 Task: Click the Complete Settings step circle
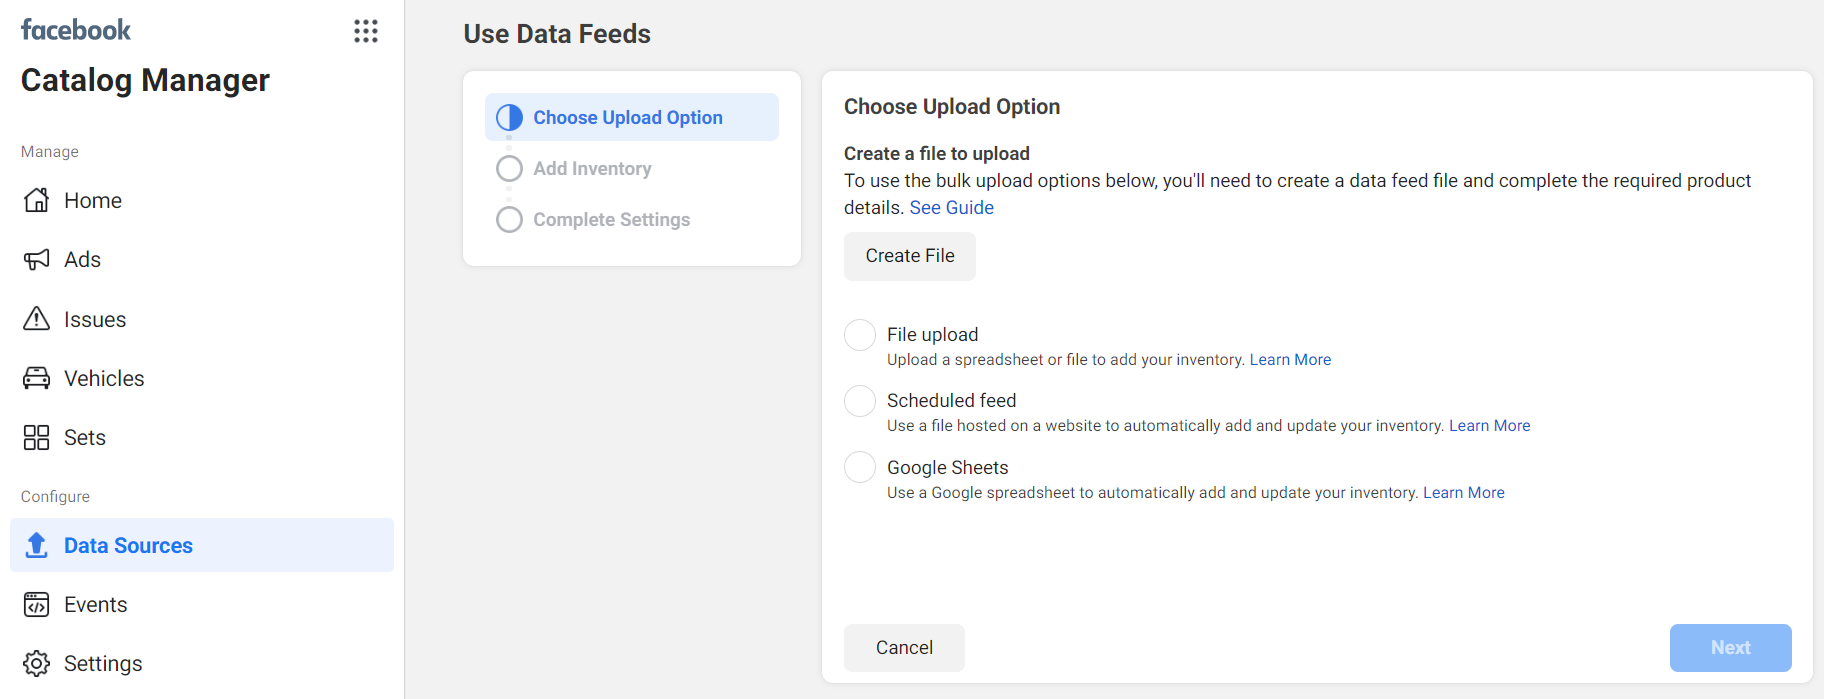pyautogui.click(x=509, y=219)
